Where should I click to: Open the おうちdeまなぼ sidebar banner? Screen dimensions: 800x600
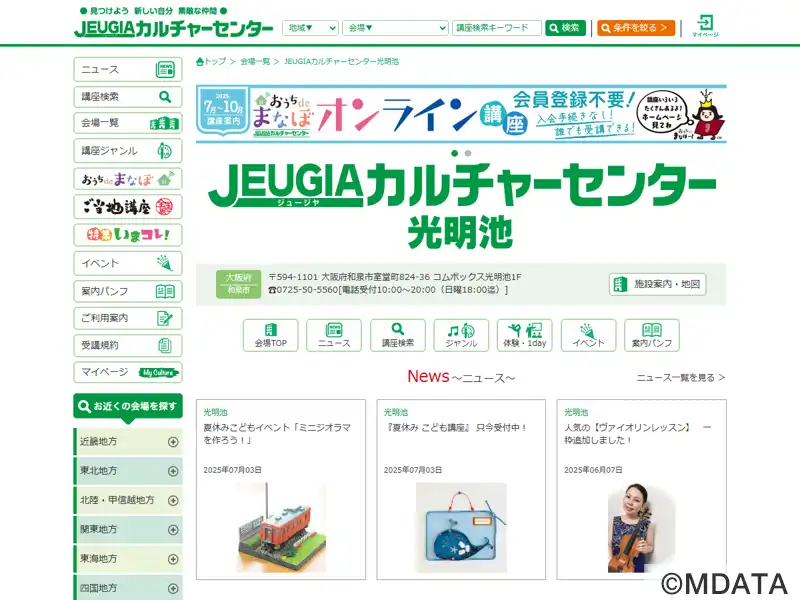point(128,179)
